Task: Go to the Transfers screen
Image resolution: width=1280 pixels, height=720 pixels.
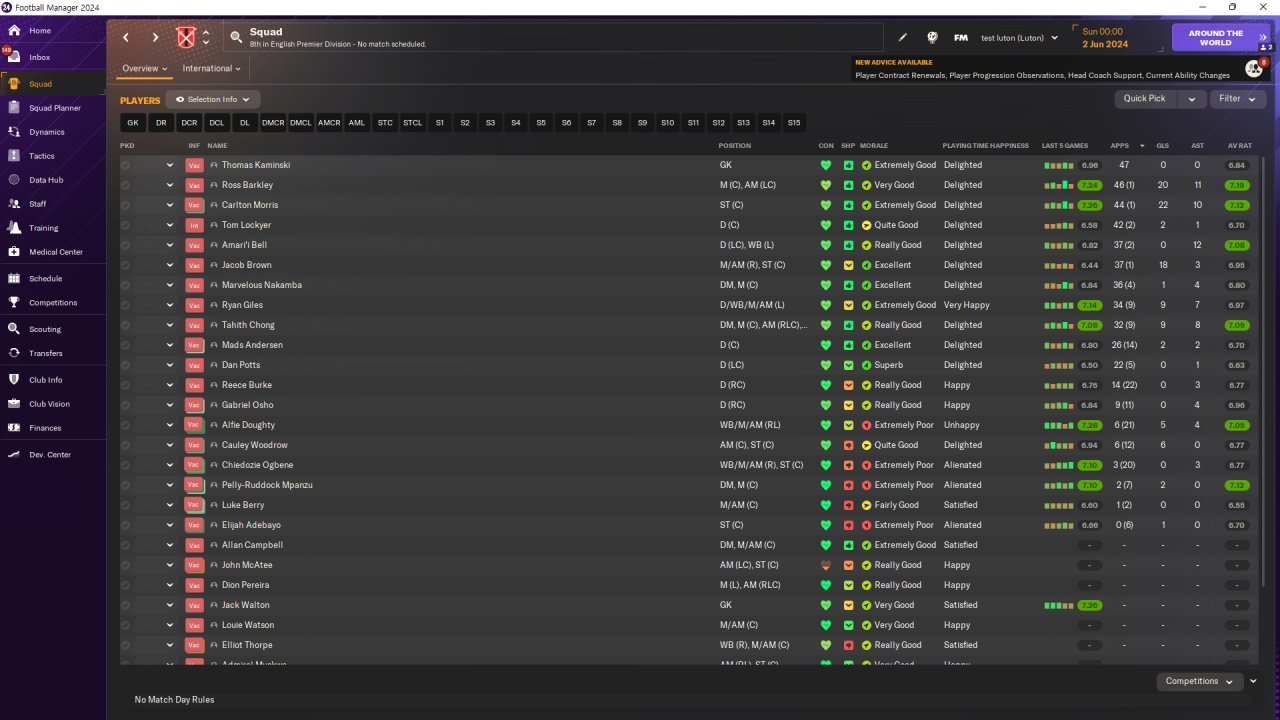Action: pos(53,353)
